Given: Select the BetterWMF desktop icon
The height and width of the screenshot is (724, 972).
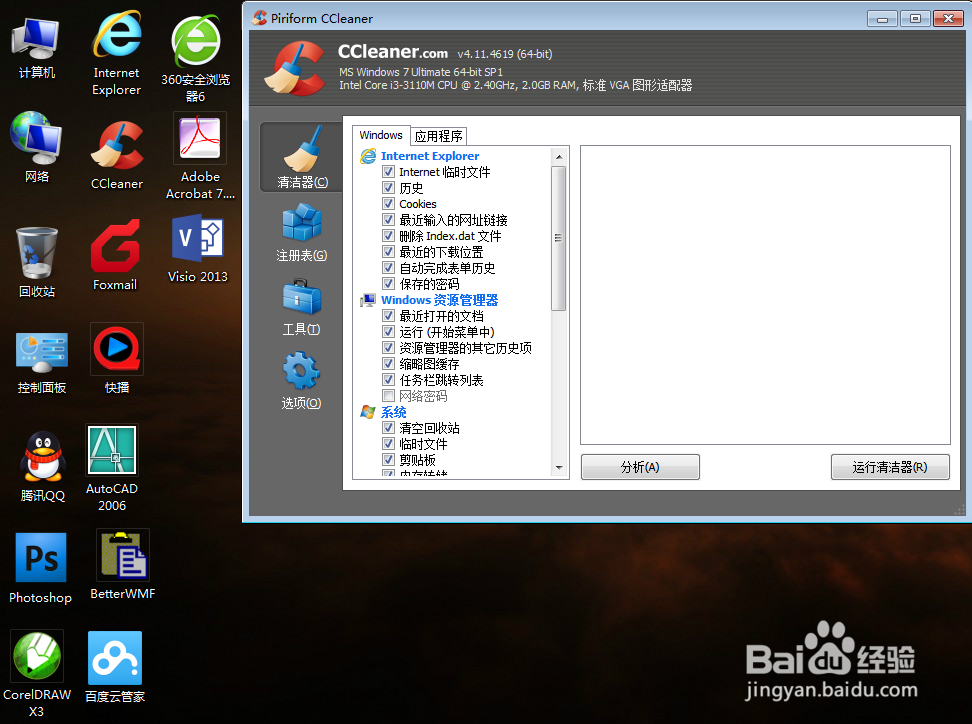Looking at the screenshot, I should tap(122, 565).
